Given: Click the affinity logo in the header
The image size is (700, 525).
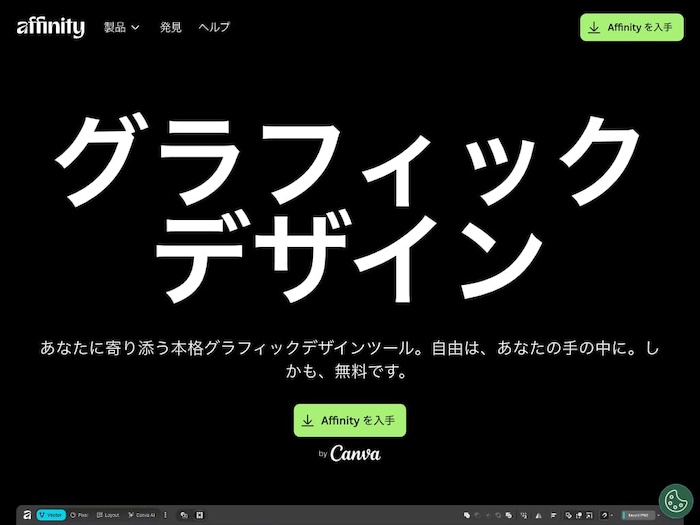Looking at the screenshot, I should point(50,27).
